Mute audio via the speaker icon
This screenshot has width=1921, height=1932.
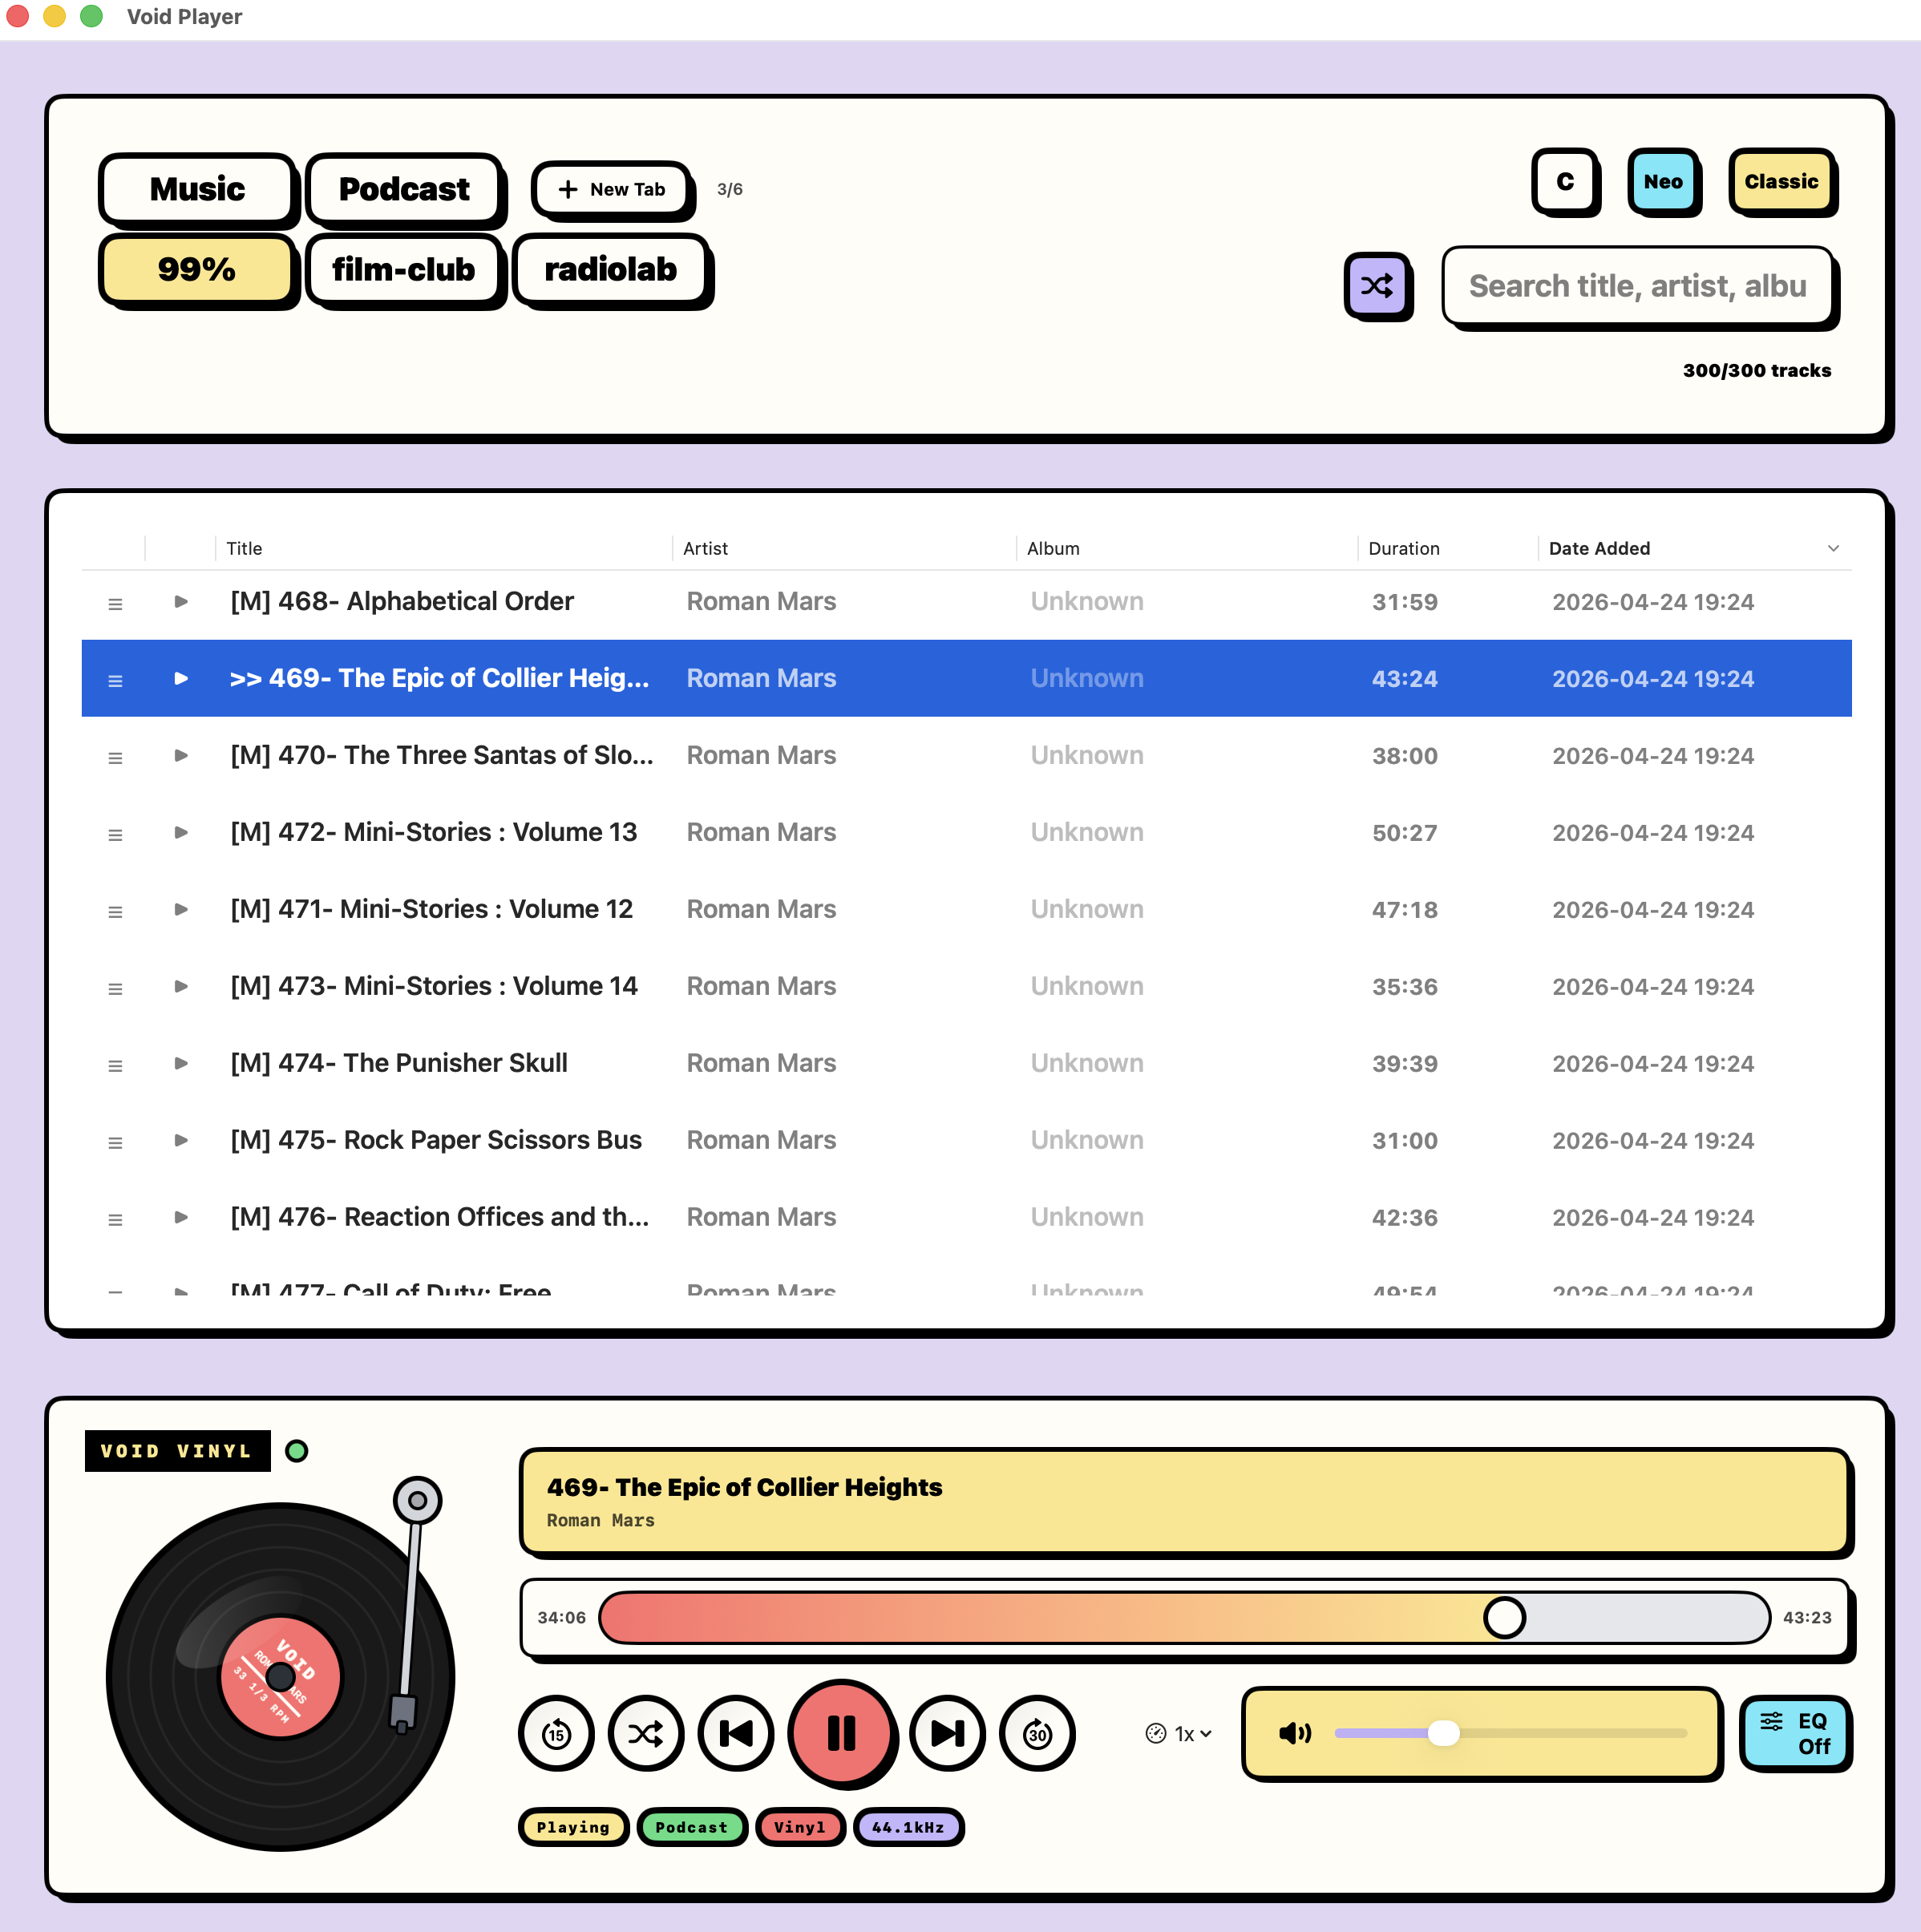(1294, 1733)
